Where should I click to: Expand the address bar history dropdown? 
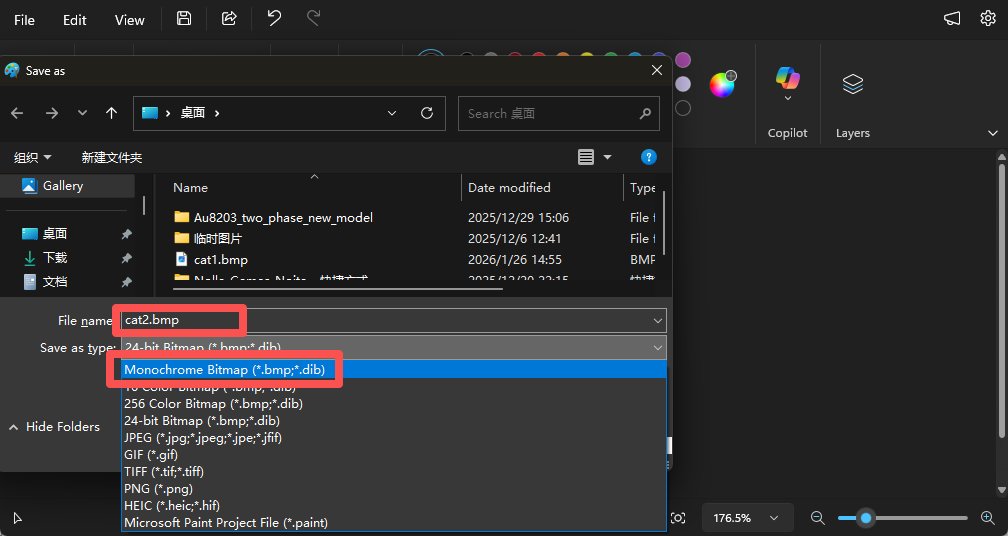tap(392, 113)
